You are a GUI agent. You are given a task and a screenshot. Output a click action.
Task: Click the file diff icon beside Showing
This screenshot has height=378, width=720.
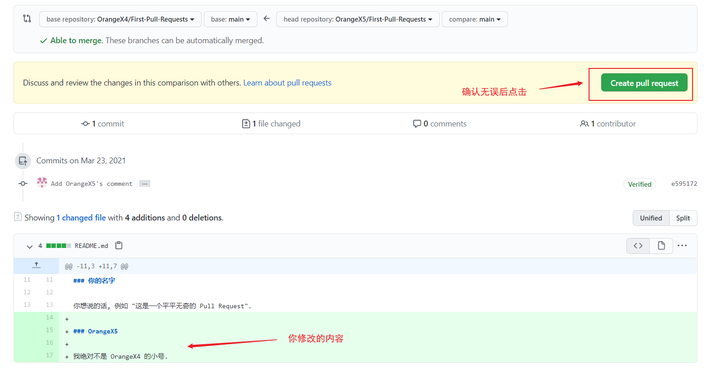[18, 216]
